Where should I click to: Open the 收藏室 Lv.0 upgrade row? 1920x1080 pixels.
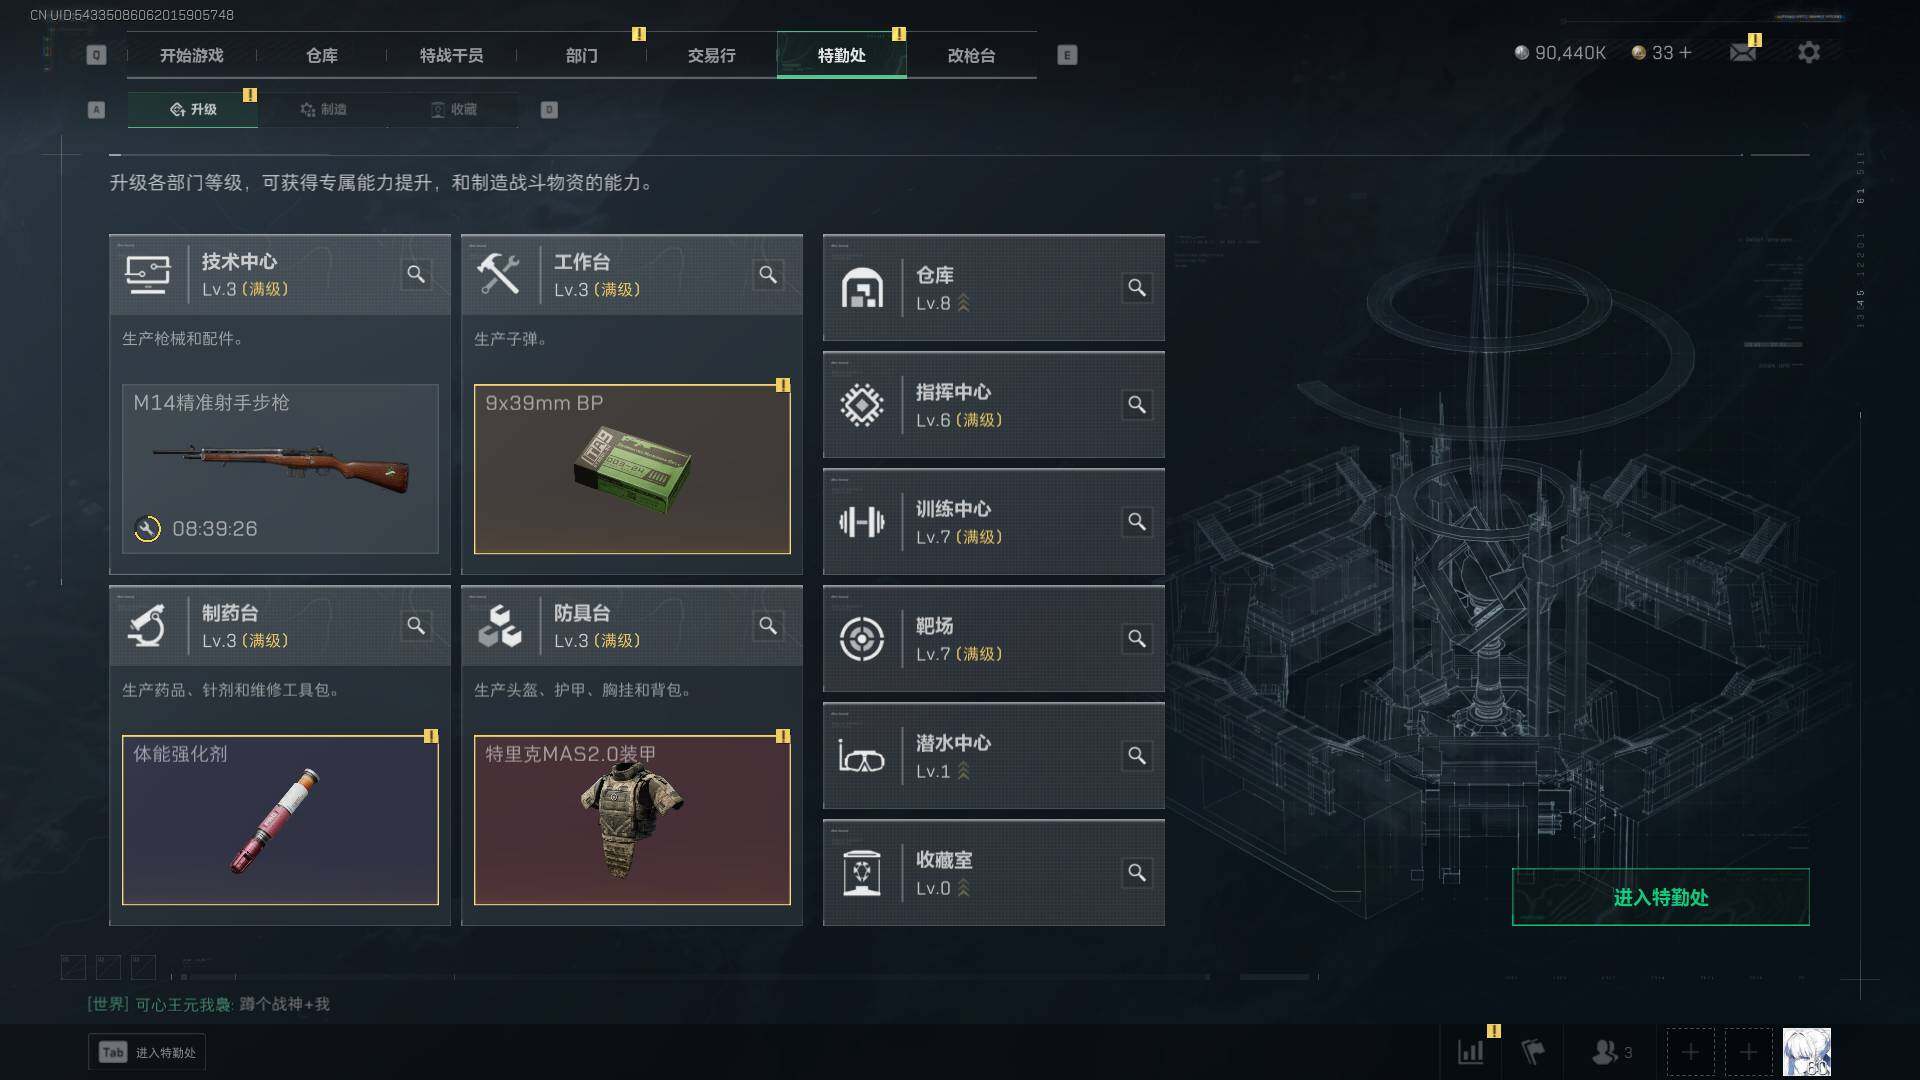pyautogui.click(x=993, y=873)
